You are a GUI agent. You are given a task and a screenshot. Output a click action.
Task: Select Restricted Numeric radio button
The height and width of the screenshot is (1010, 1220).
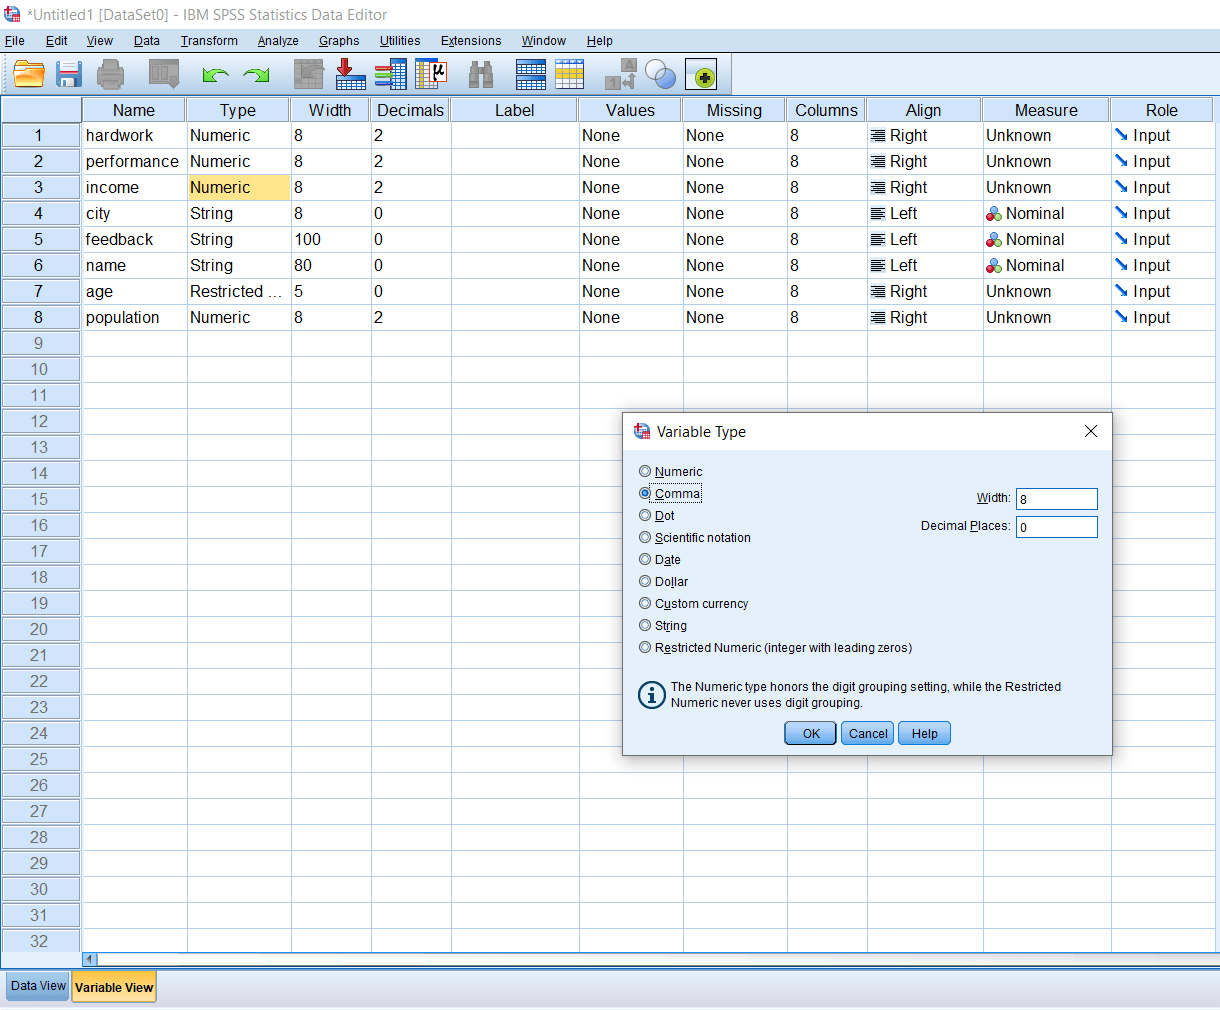(645, 647)
